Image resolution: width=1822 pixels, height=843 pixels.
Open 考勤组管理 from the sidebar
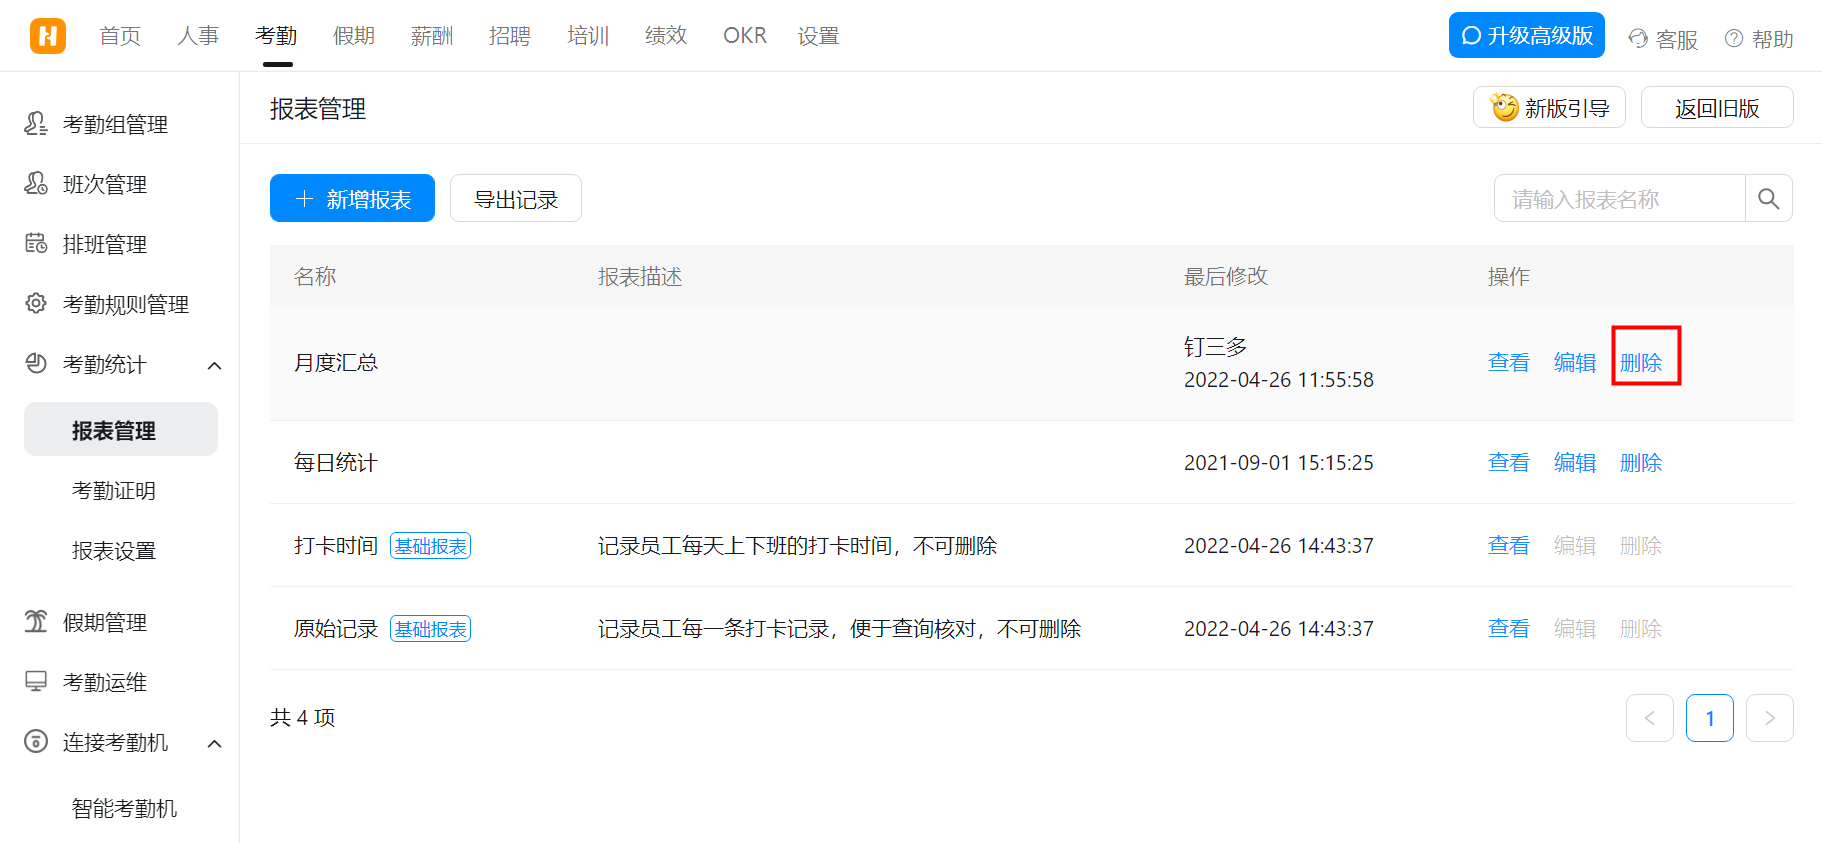(115, 124)
